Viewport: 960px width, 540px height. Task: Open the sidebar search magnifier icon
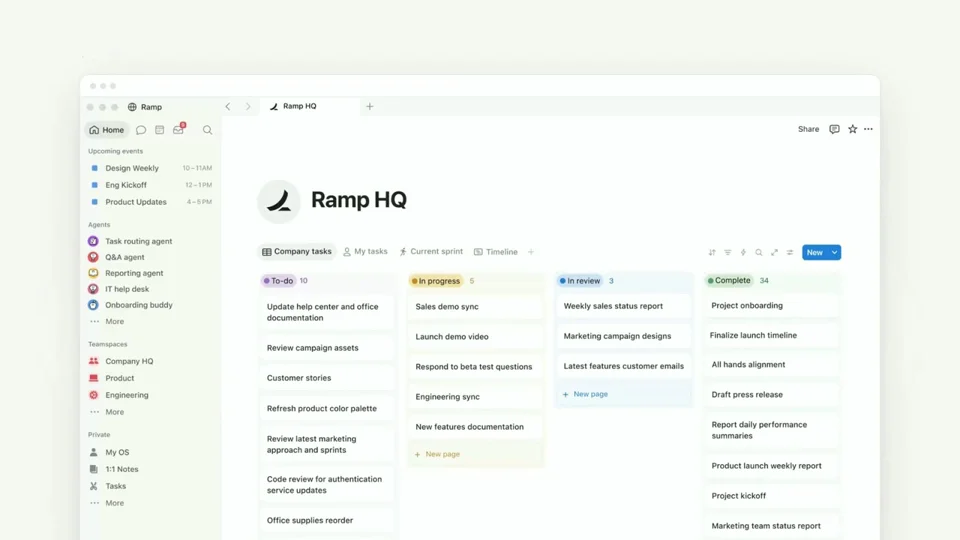208,130
